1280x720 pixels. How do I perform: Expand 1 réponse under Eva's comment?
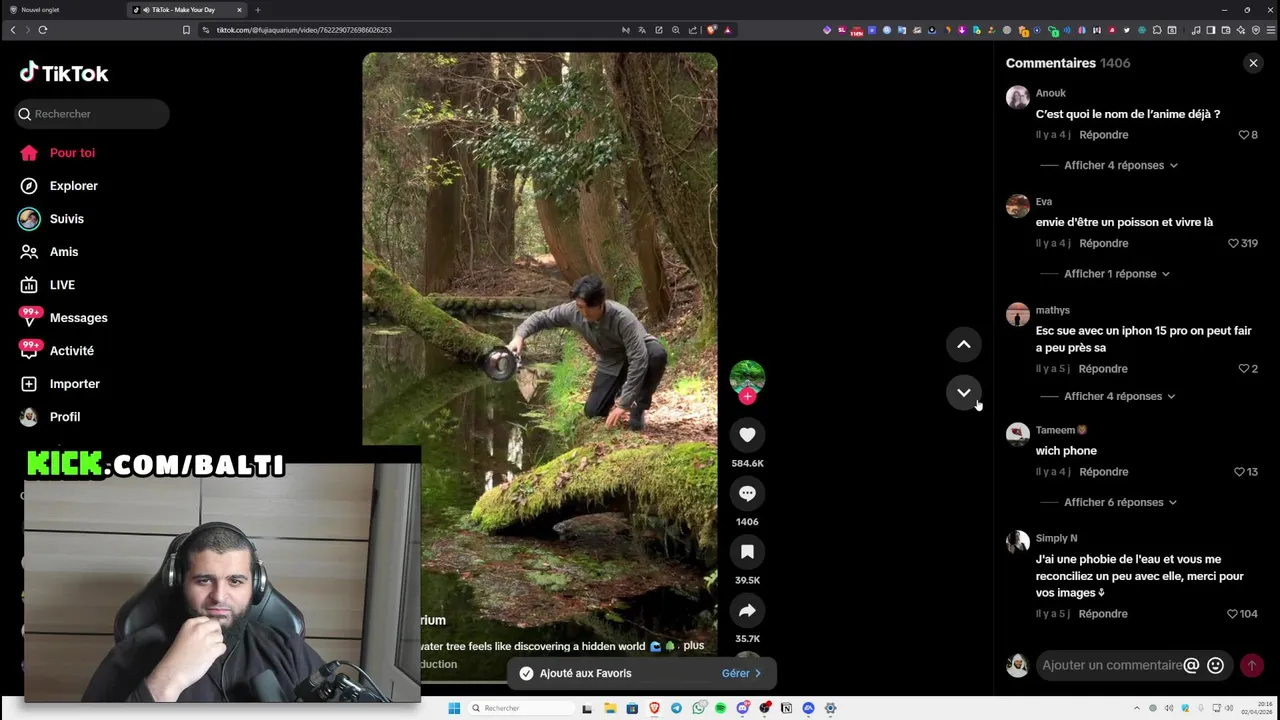point(1117,274)
